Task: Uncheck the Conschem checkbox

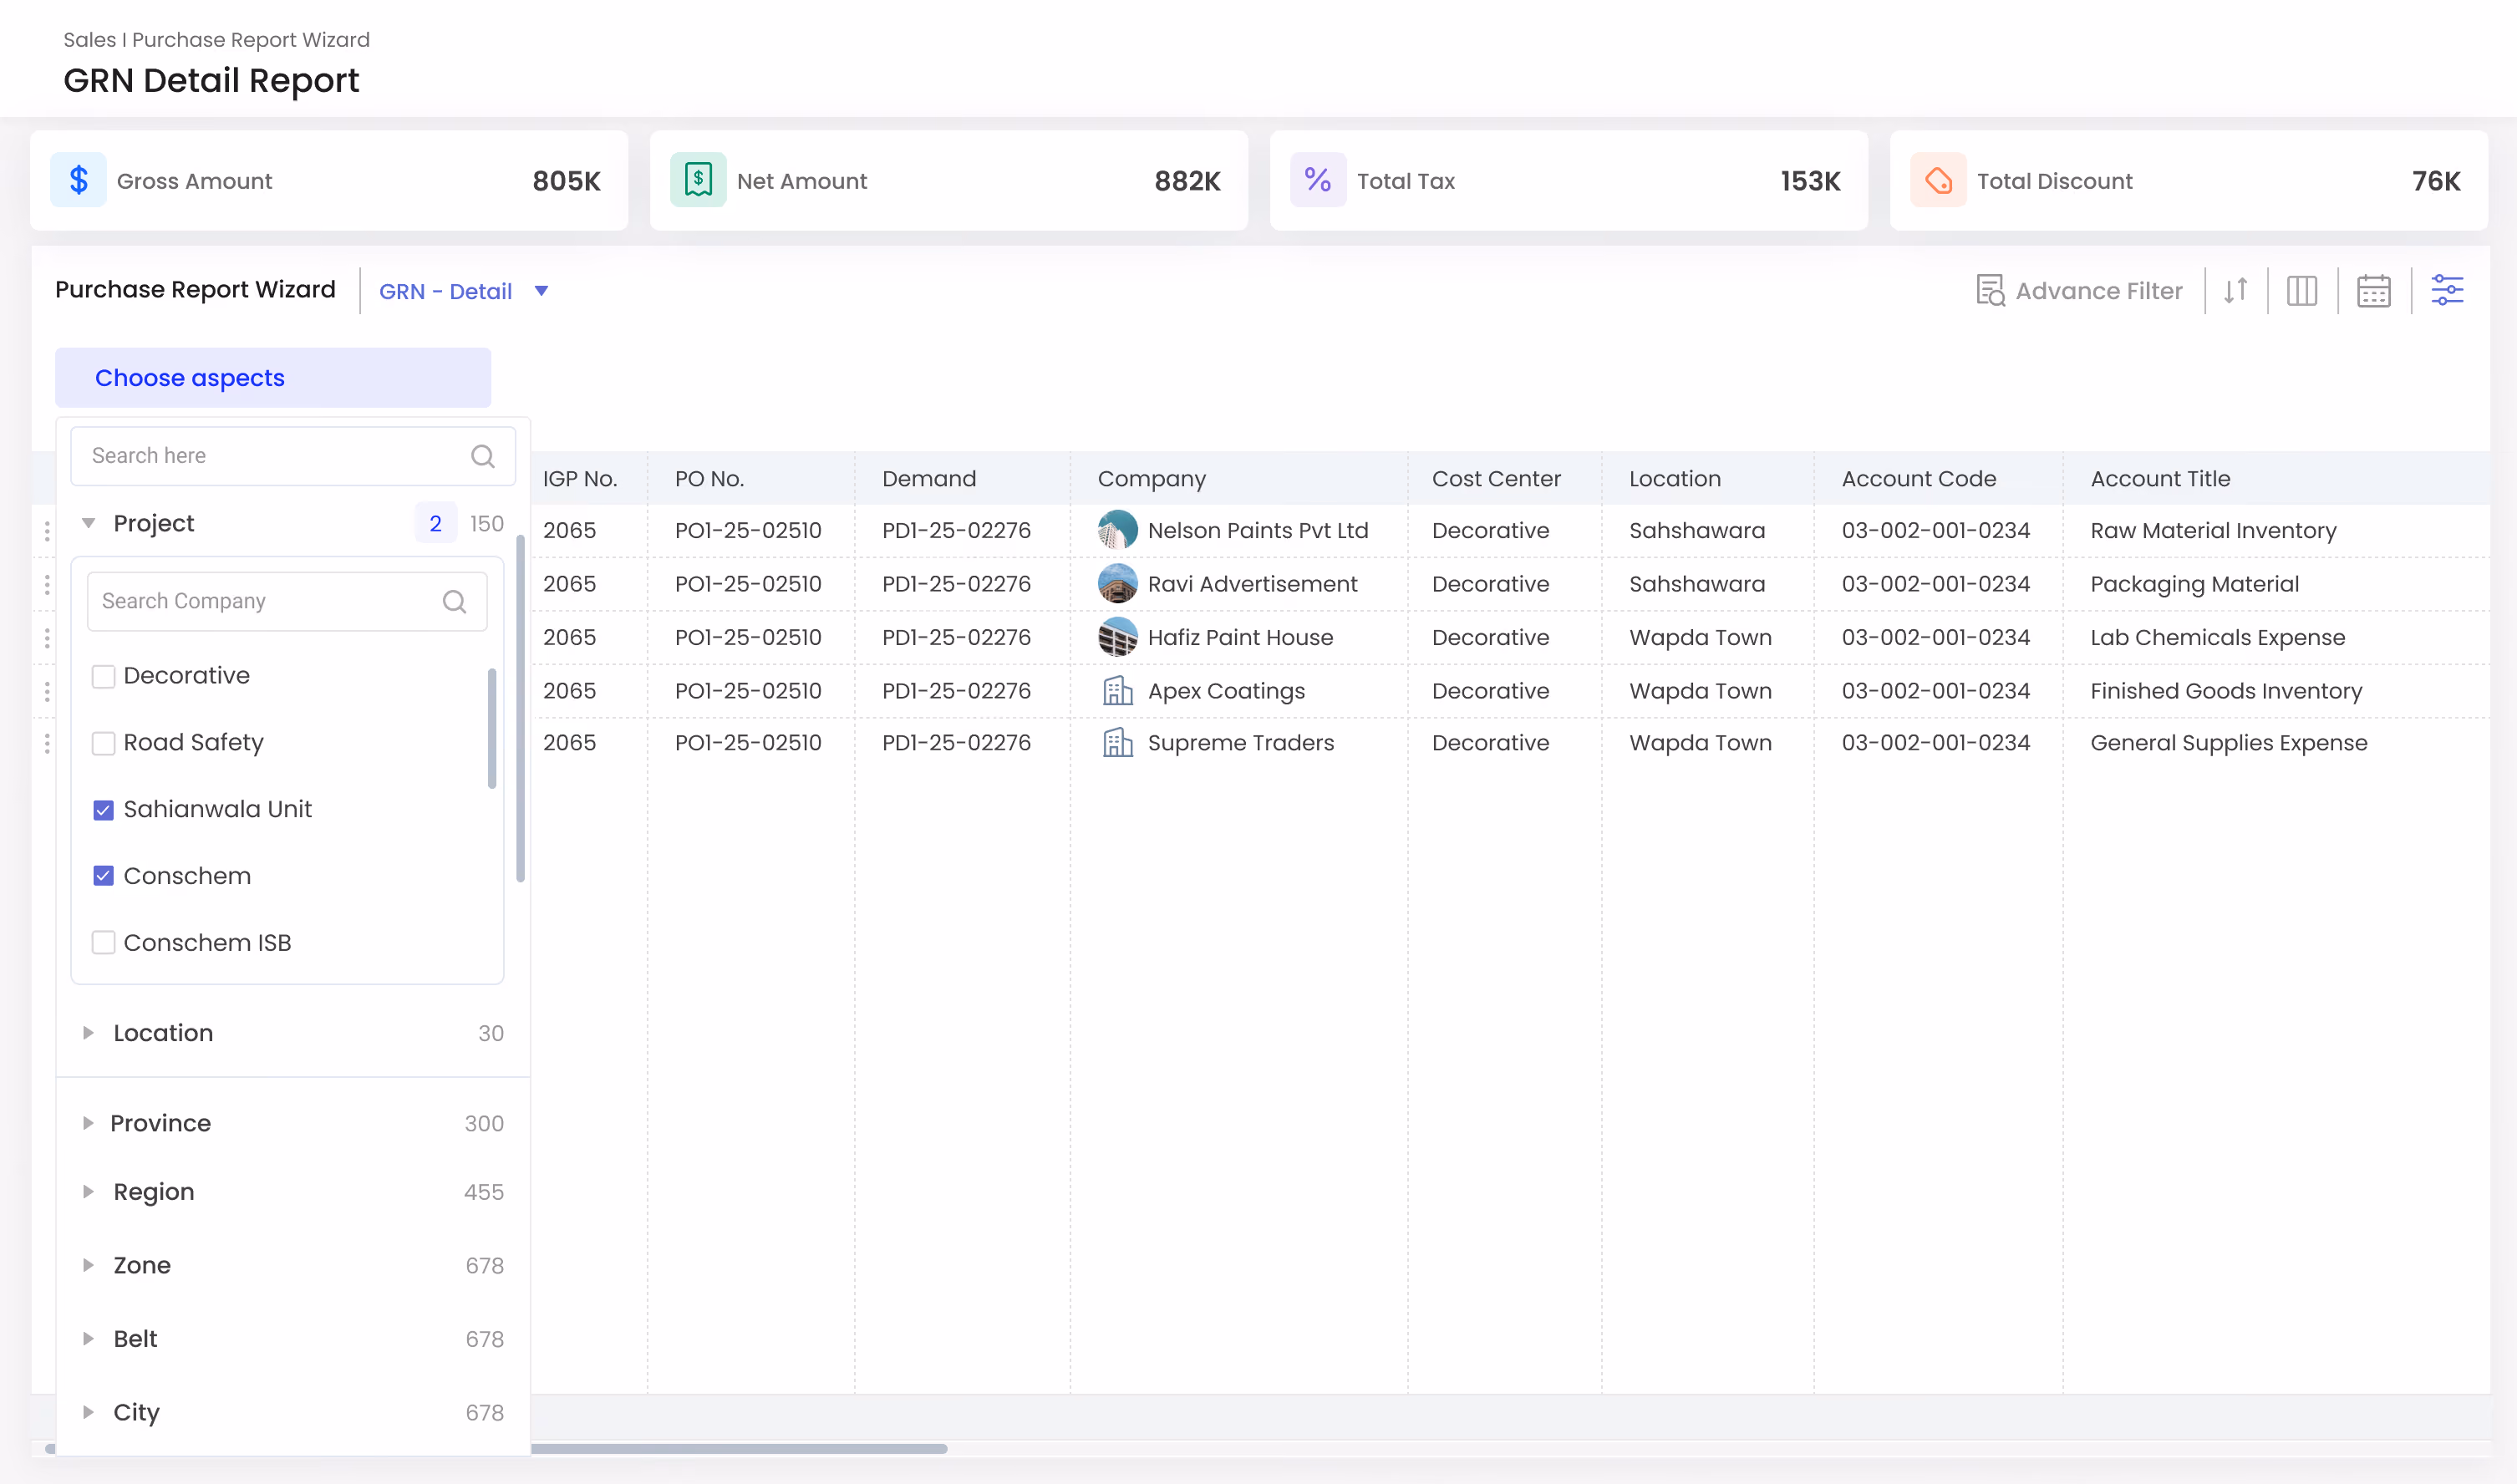Action: [x=103, y=877]
